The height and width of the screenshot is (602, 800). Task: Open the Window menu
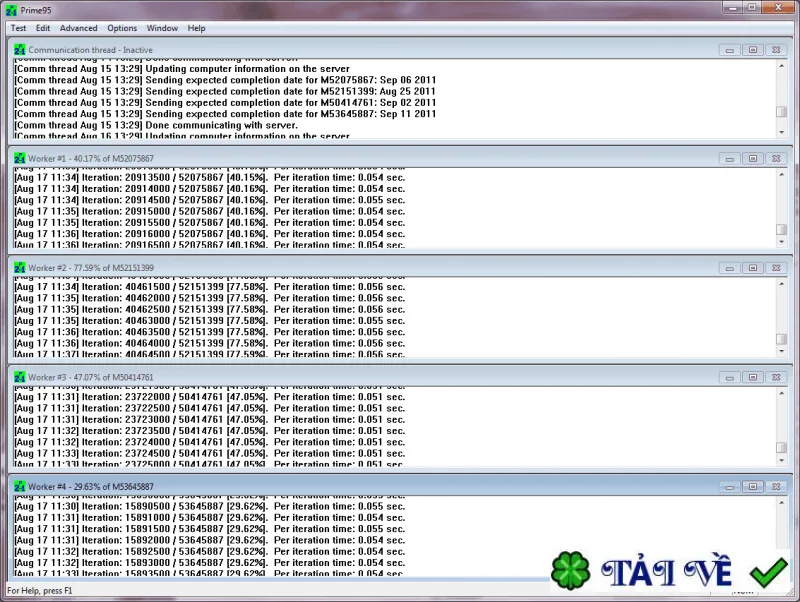(x=162, y=28)
